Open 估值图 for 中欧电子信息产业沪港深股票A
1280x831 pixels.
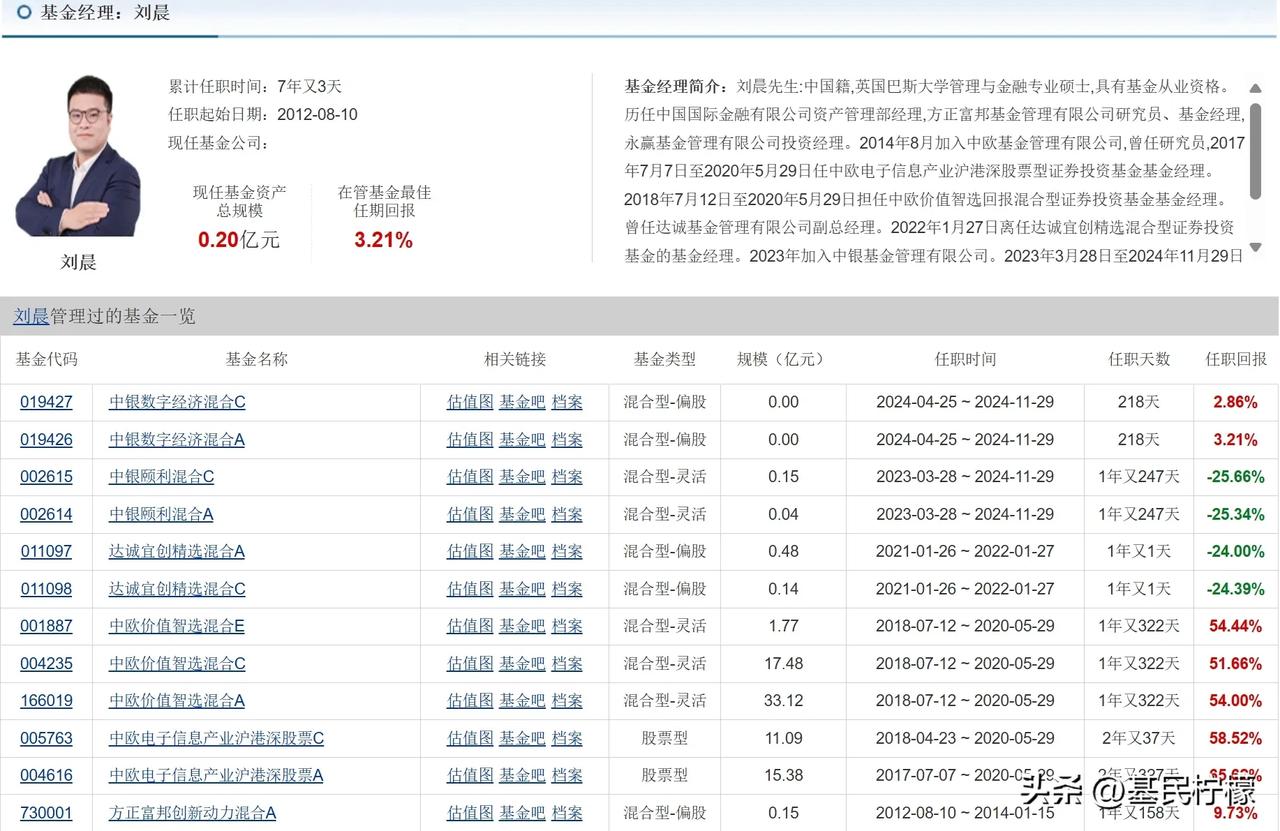[470, 775]
